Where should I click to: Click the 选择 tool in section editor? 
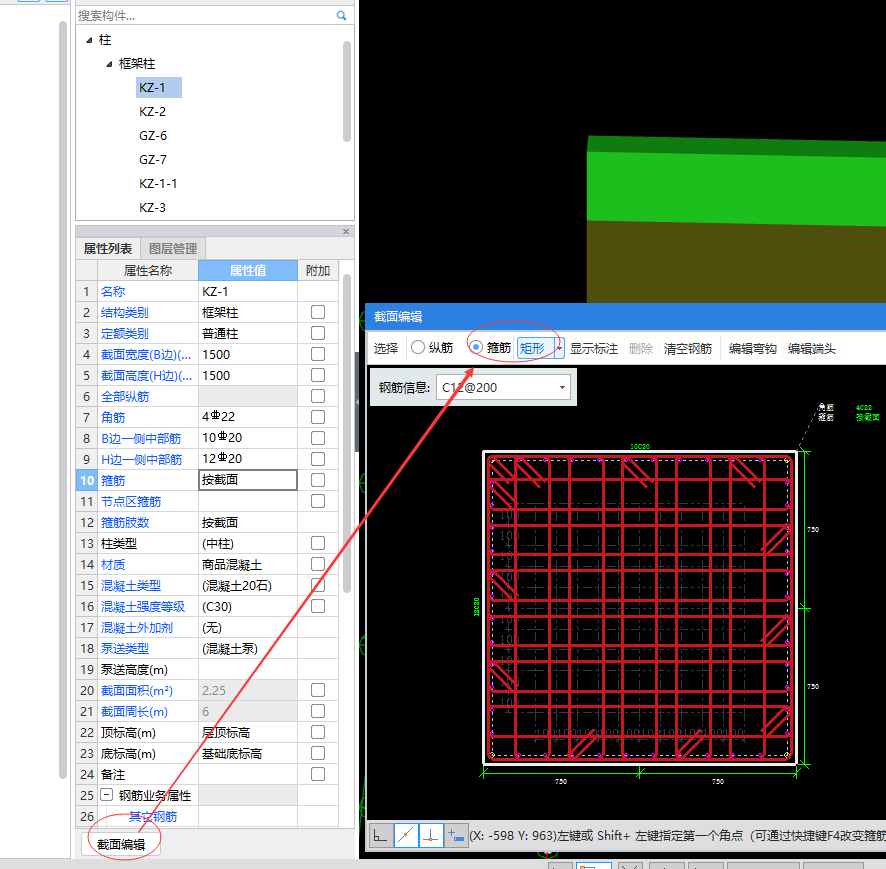pyautogui.click(x=386, y=348)
